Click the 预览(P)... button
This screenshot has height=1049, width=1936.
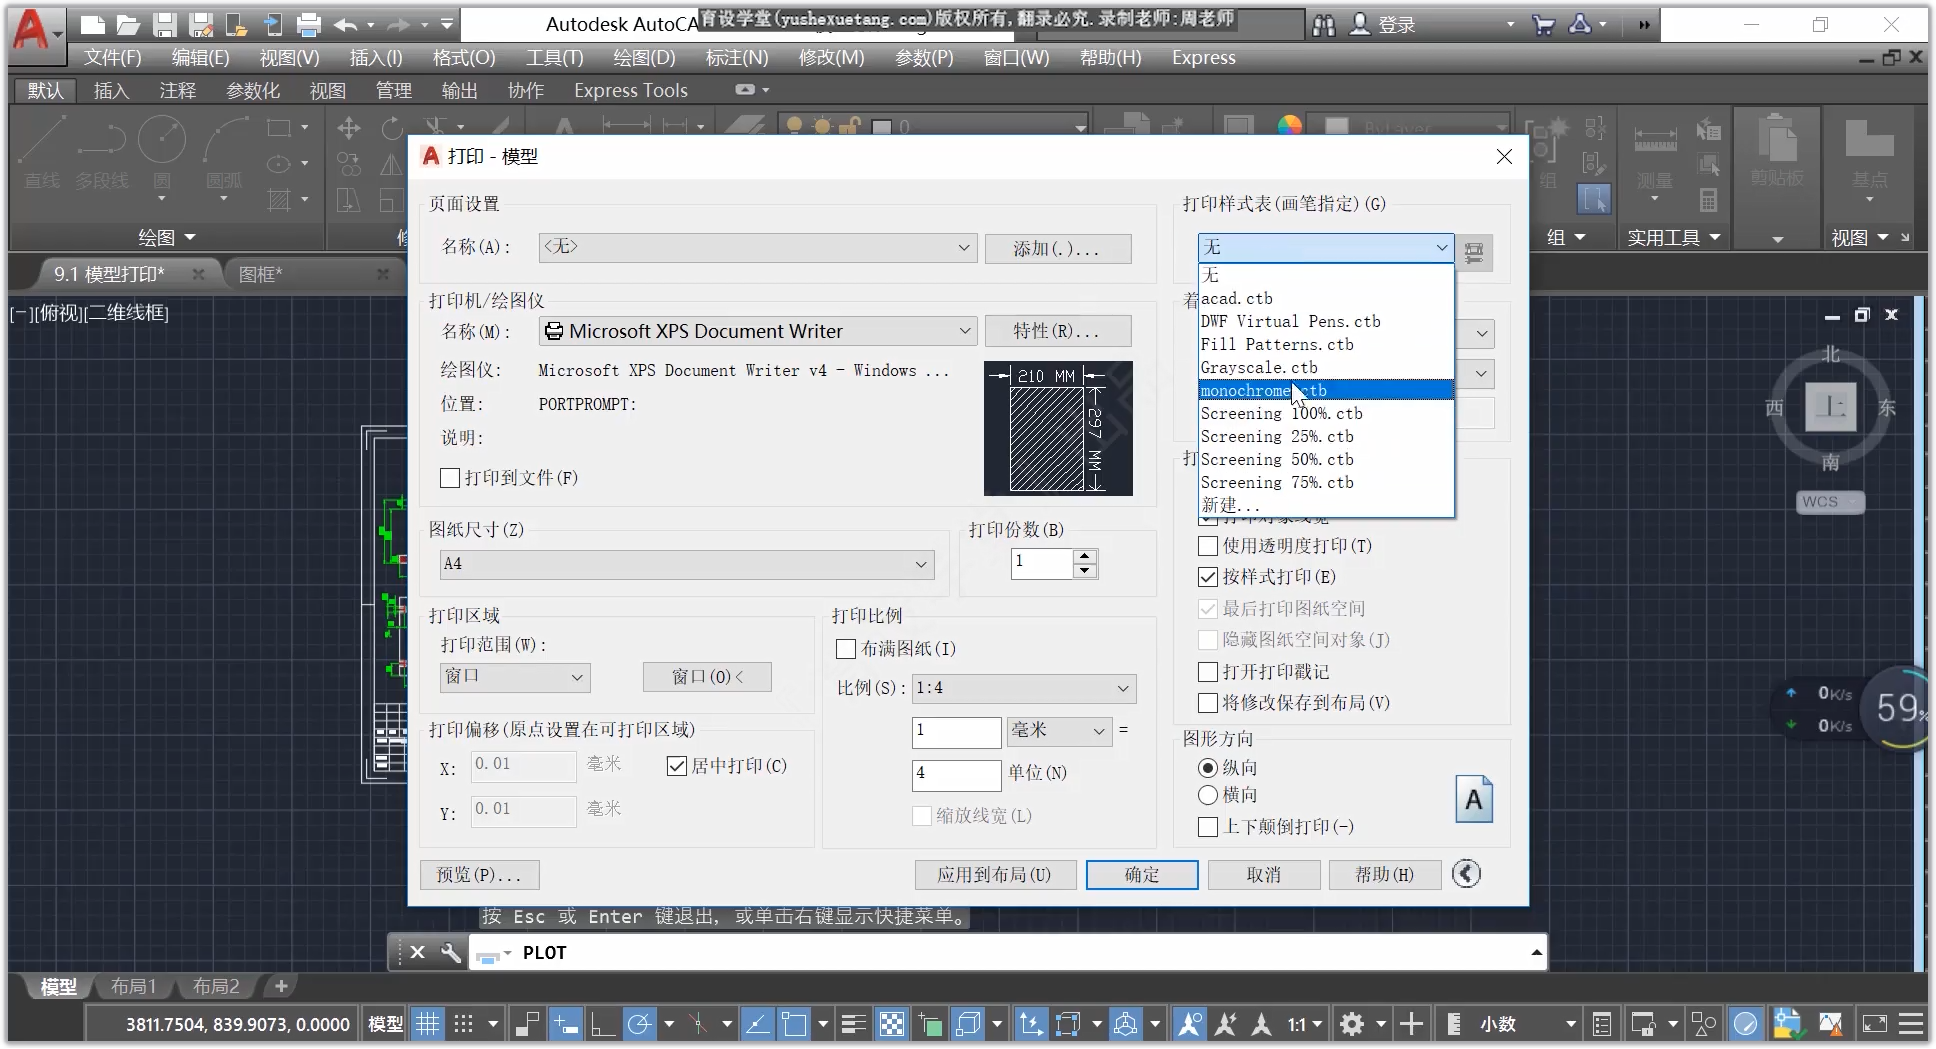479,875
